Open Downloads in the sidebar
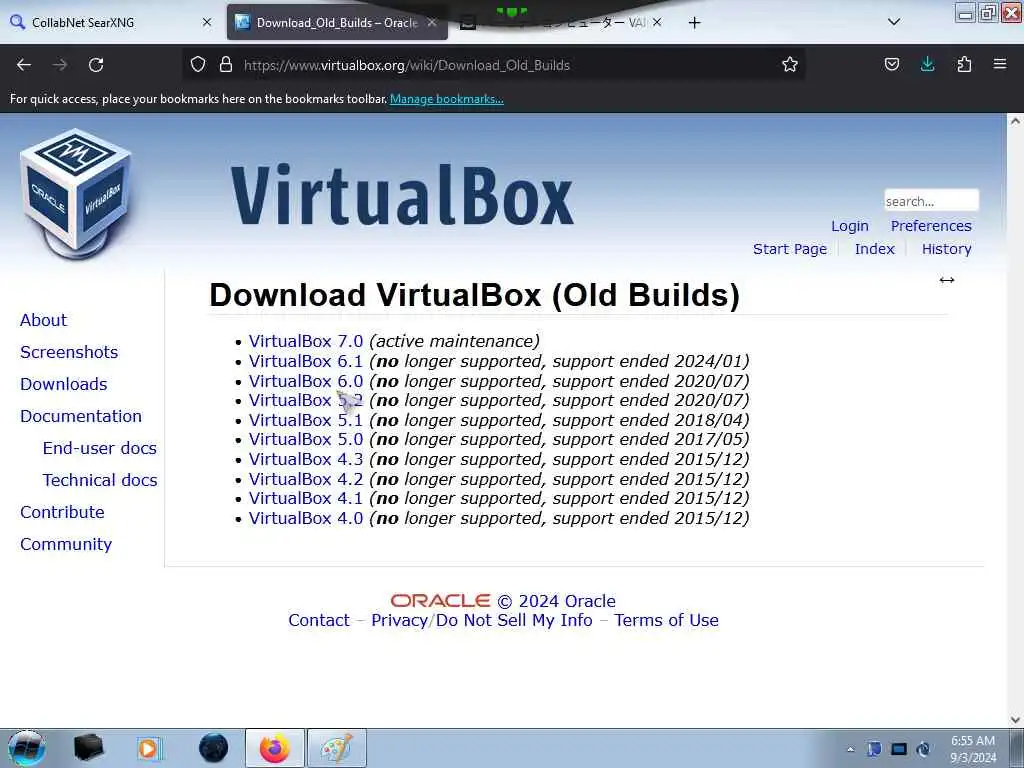1024x768 pixels. [x=63, y=384]
